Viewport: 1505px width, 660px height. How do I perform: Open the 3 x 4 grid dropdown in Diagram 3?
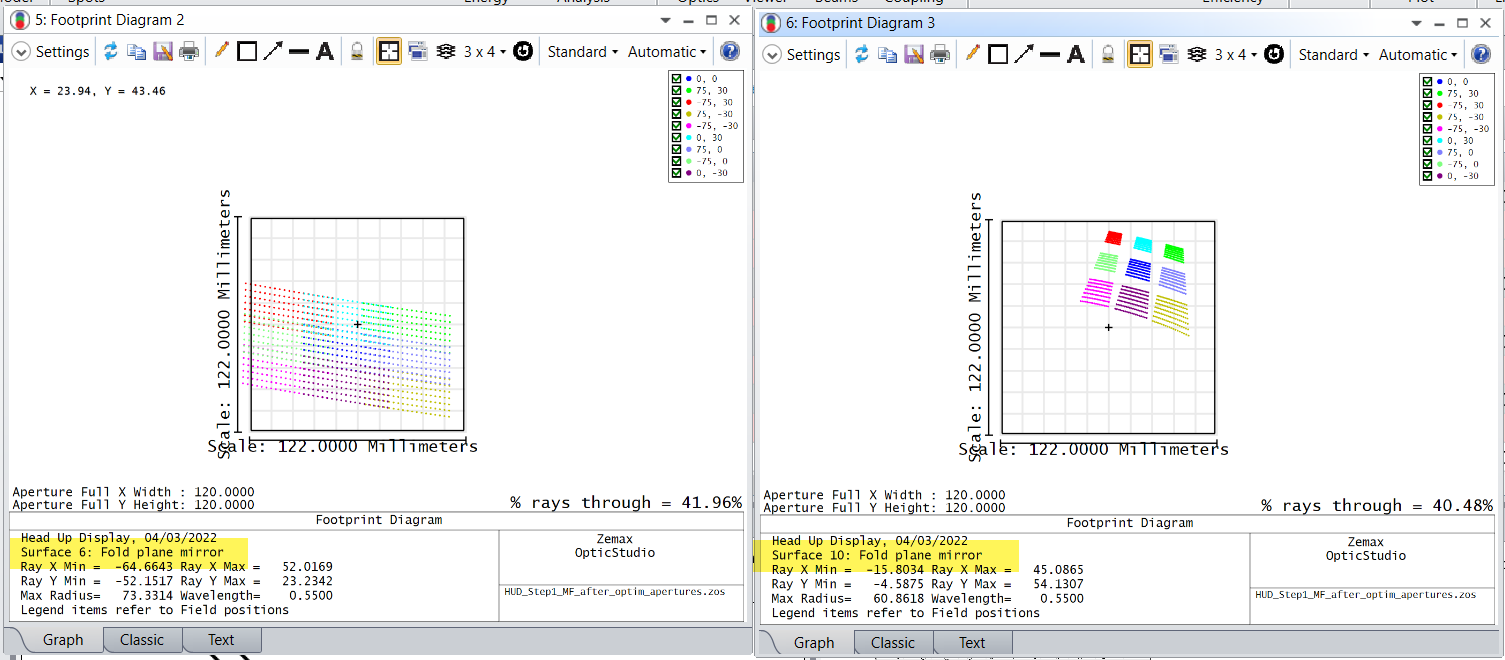1235,54
